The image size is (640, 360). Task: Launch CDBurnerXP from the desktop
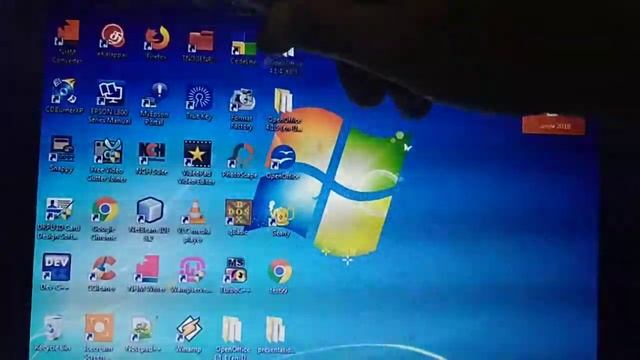(x=64, y=91)
